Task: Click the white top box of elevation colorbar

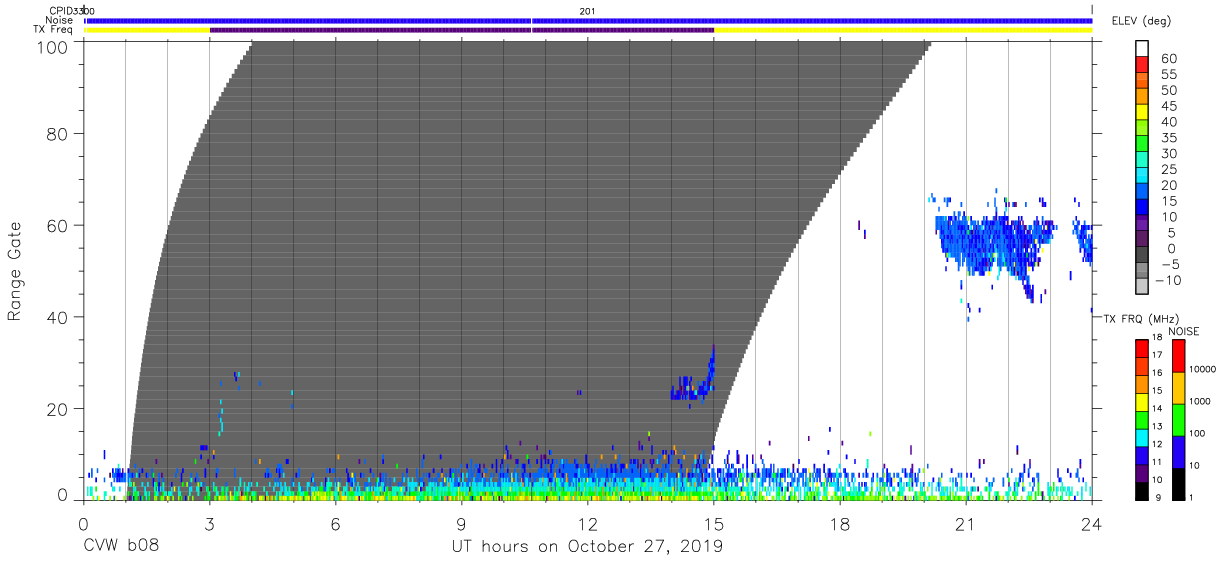Action: (x=1142, y=49)
